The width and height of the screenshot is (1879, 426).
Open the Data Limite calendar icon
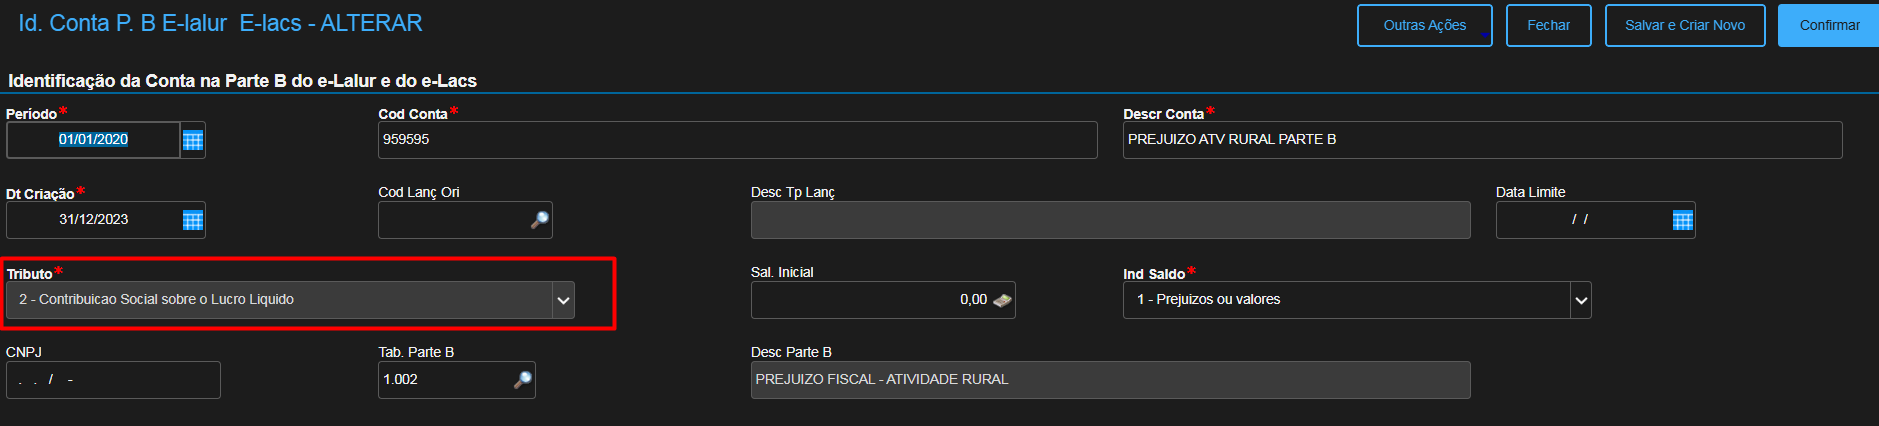pyautogui.click(x=1682, y=220)
